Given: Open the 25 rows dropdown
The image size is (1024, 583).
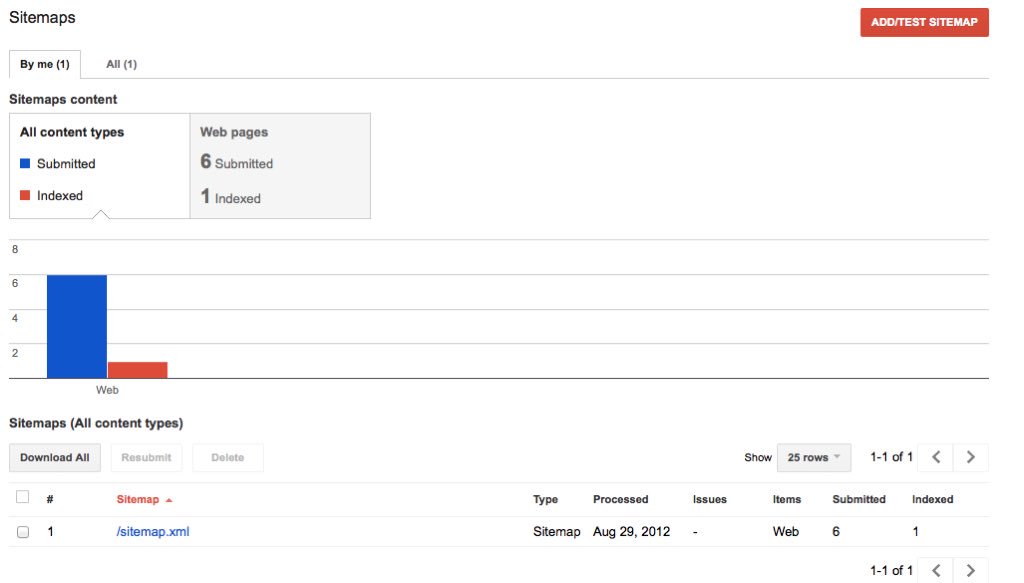Looking at the screenshot, I should pos(814,457).
